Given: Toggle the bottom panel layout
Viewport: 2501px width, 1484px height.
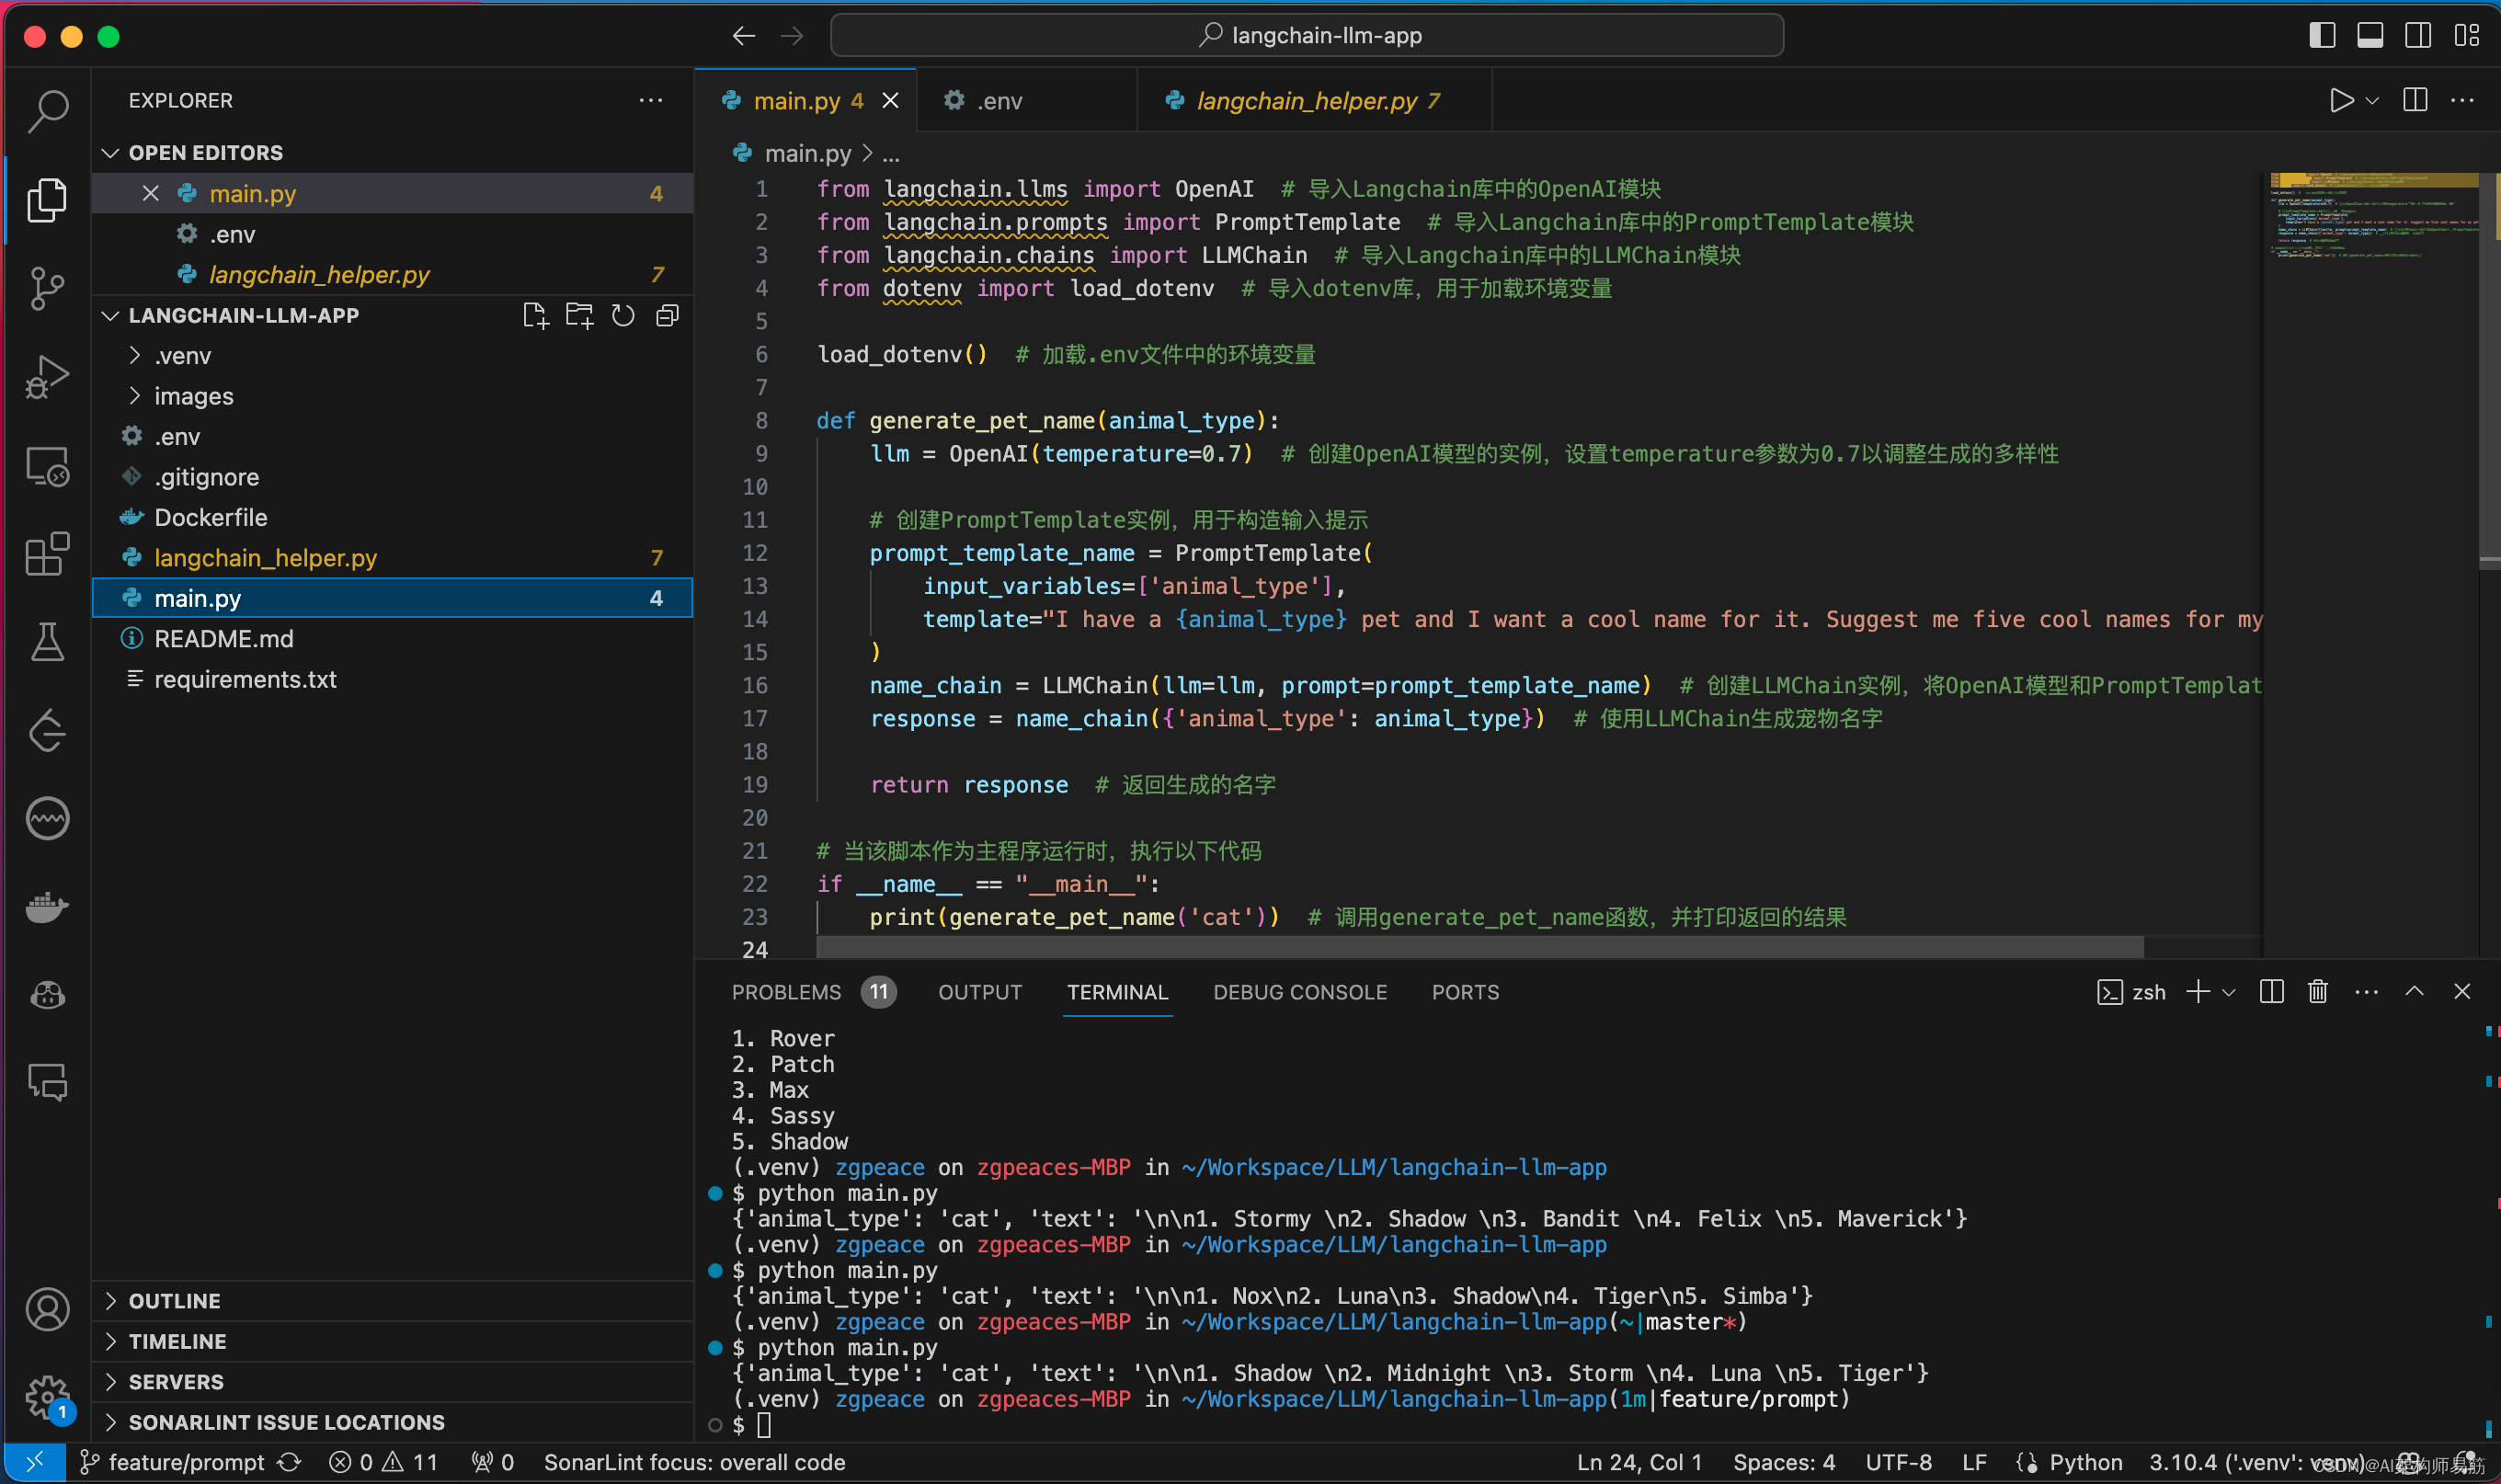Looking at the screenshot, I should click(x=2370, y=35).
